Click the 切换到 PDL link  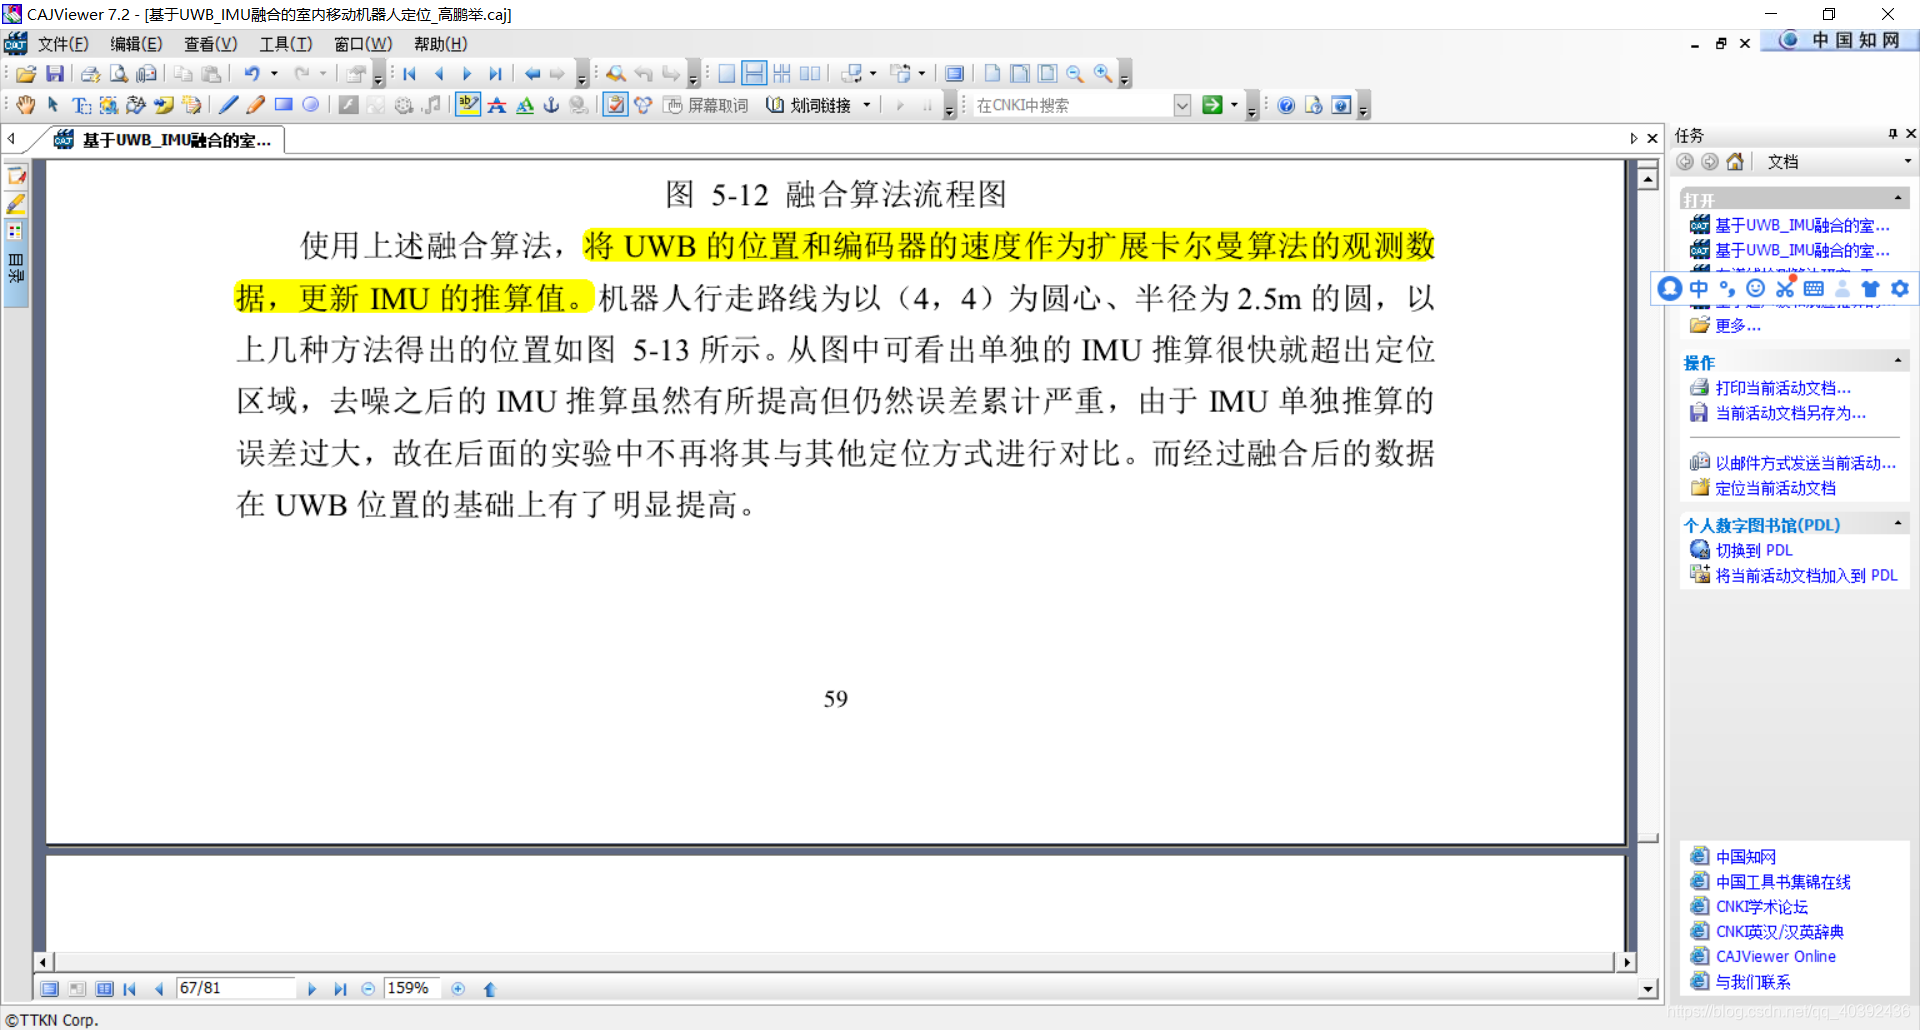click(1754, 550)
